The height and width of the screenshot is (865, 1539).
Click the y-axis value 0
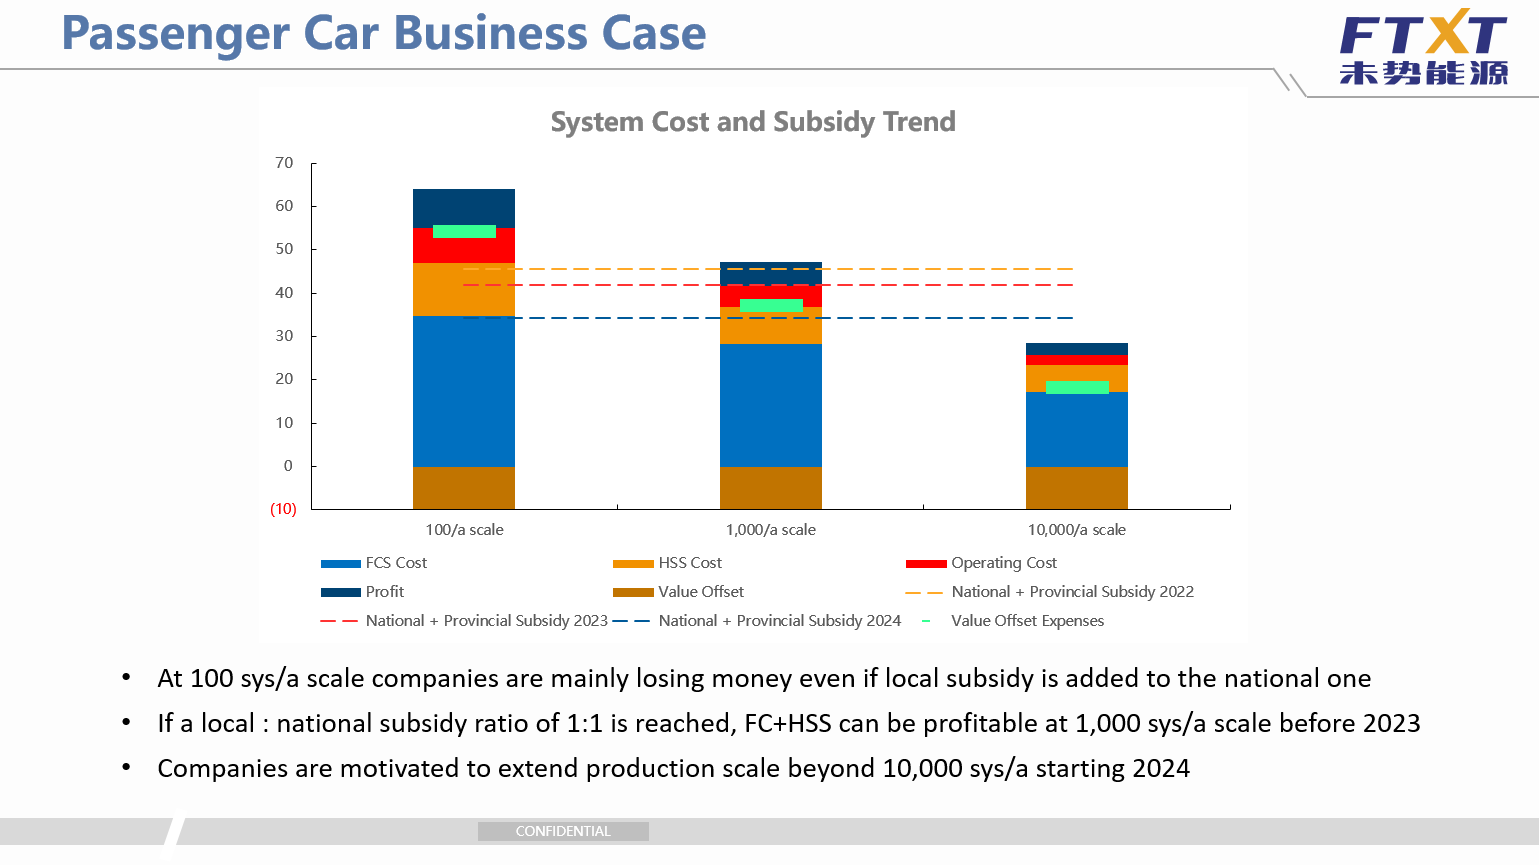288,466
